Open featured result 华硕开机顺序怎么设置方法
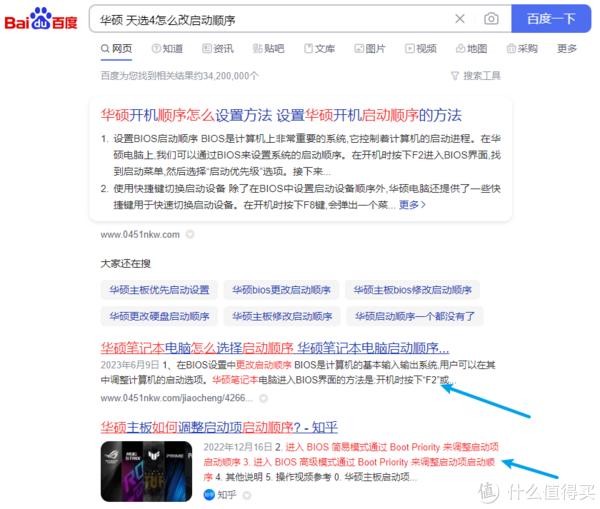 [x=281, y=115]
